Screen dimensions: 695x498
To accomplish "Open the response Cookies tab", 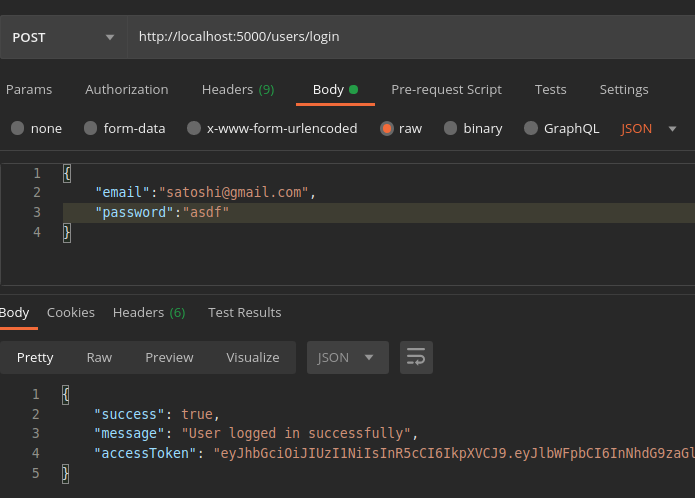I will pyautogui.click(x=71, y=312).
